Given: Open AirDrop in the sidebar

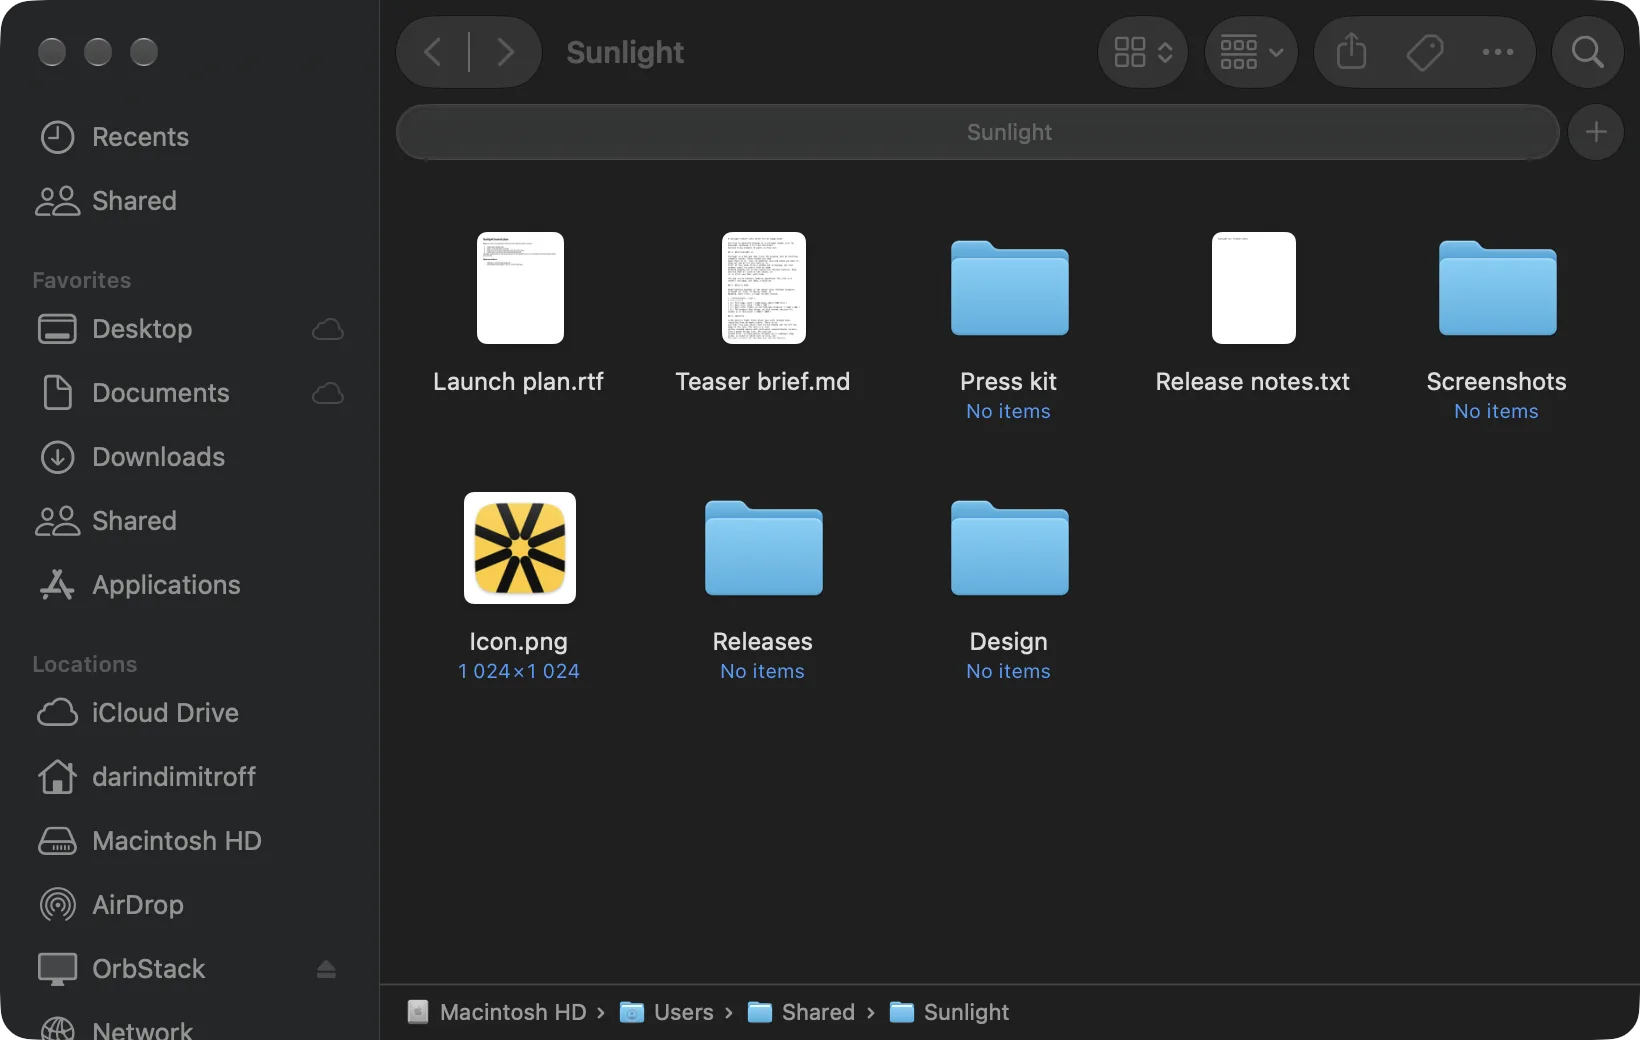Looking at the screenshot, I should (190, 905).
